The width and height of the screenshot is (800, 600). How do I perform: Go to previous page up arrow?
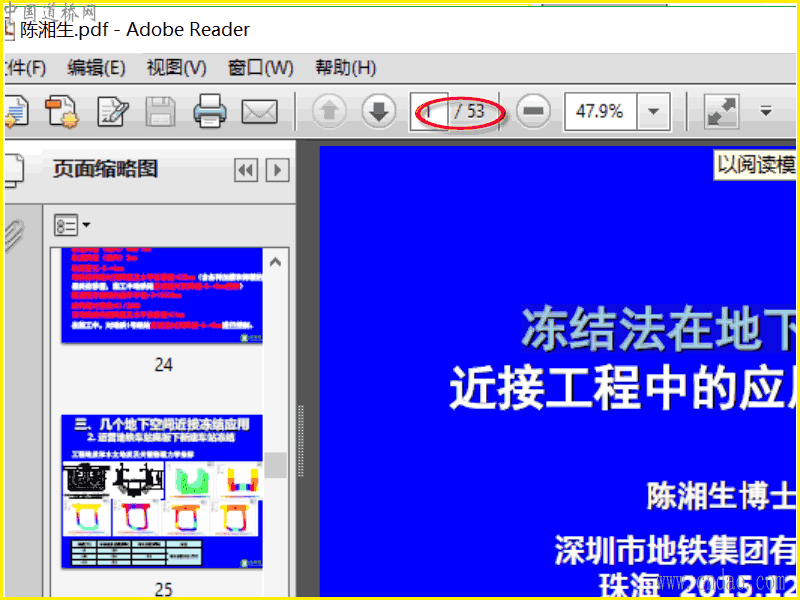tap(329, 111)
